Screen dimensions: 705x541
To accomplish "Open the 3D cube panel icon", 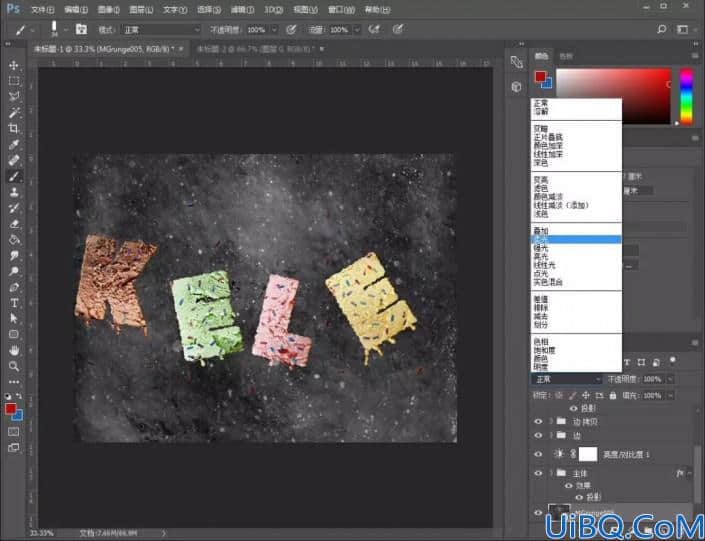I will click(x=517, y=86).
